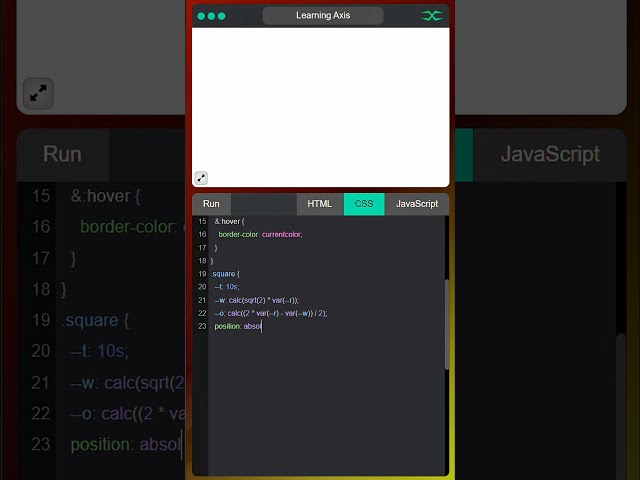The image size is (640, 480).
Task: Click the third green window dot
Action: tap(222, 16)
